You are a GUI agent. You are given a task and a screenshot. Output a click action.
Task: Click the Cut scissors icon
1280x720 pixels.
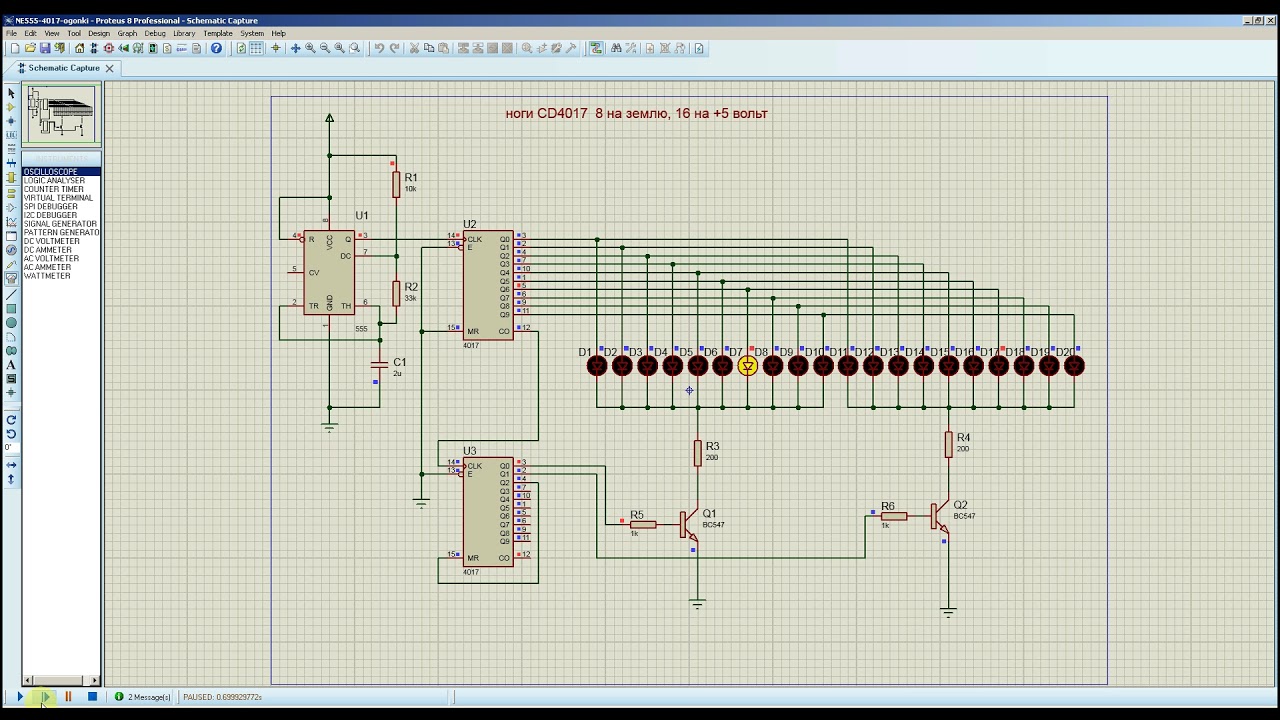click(414, 48)
